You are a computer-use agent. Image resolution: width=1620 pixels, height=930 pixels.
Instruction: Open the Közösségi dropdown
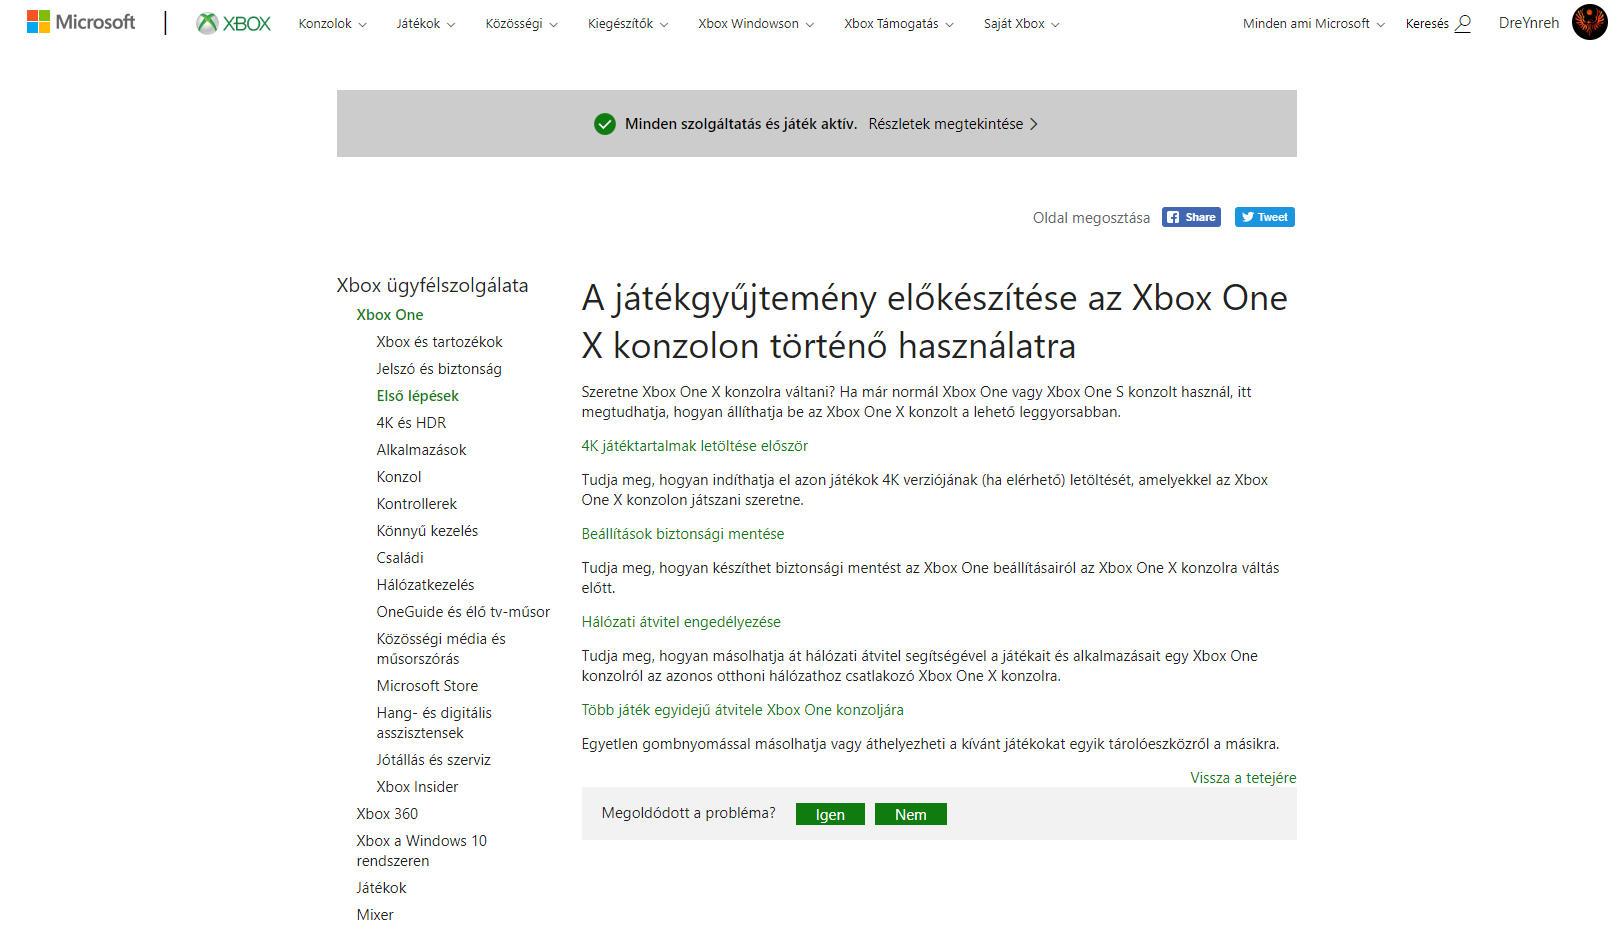pyautogui.click(x=522, y=24)
